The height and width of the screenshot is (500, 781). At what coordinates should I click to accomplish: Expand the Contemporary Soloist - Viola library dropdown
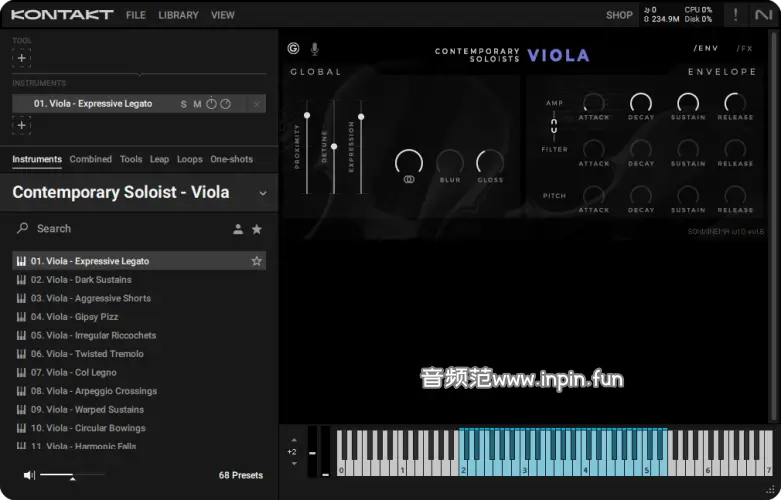(x=262, y=193)
